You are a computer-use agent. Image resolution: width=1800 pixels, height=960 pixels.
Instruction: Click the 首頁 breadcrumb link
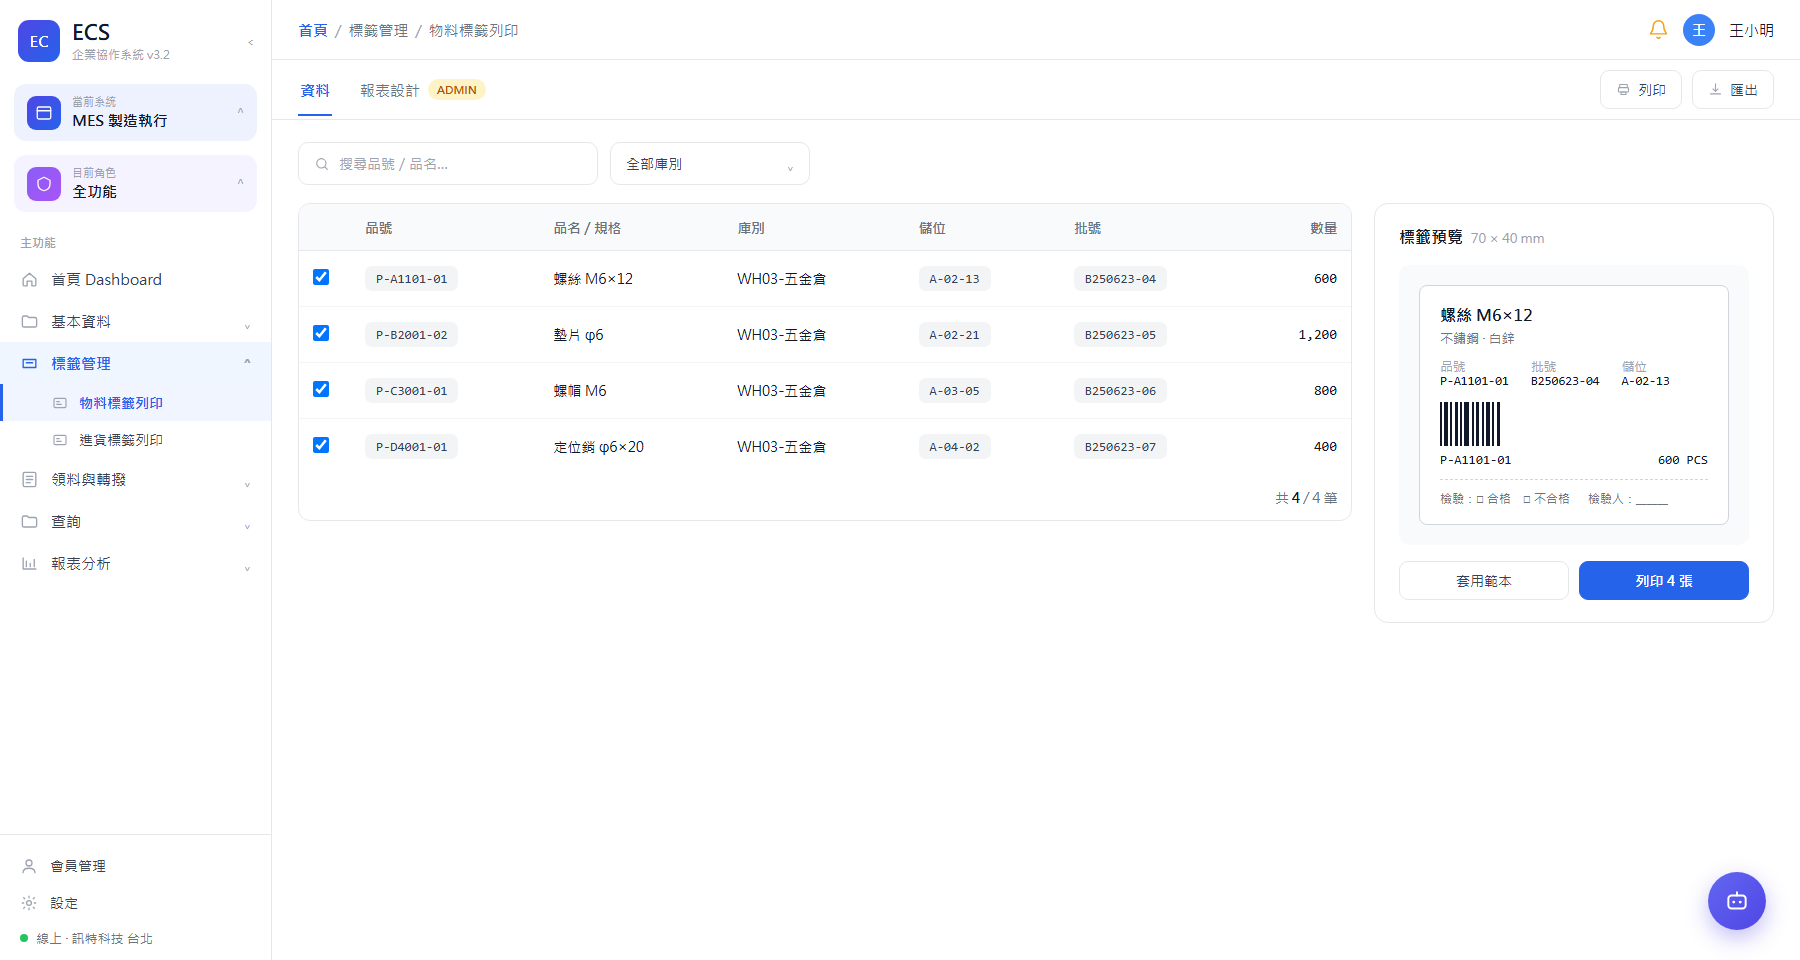pos(313,31)
